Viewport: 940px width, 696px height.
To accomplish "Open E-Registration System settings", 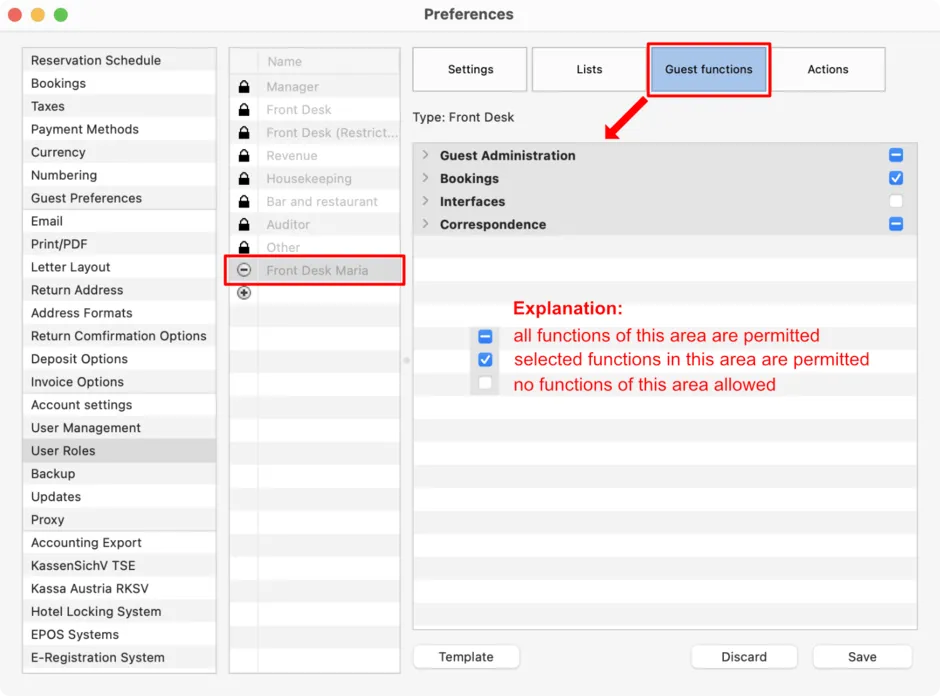I will [x=119, y=658].
